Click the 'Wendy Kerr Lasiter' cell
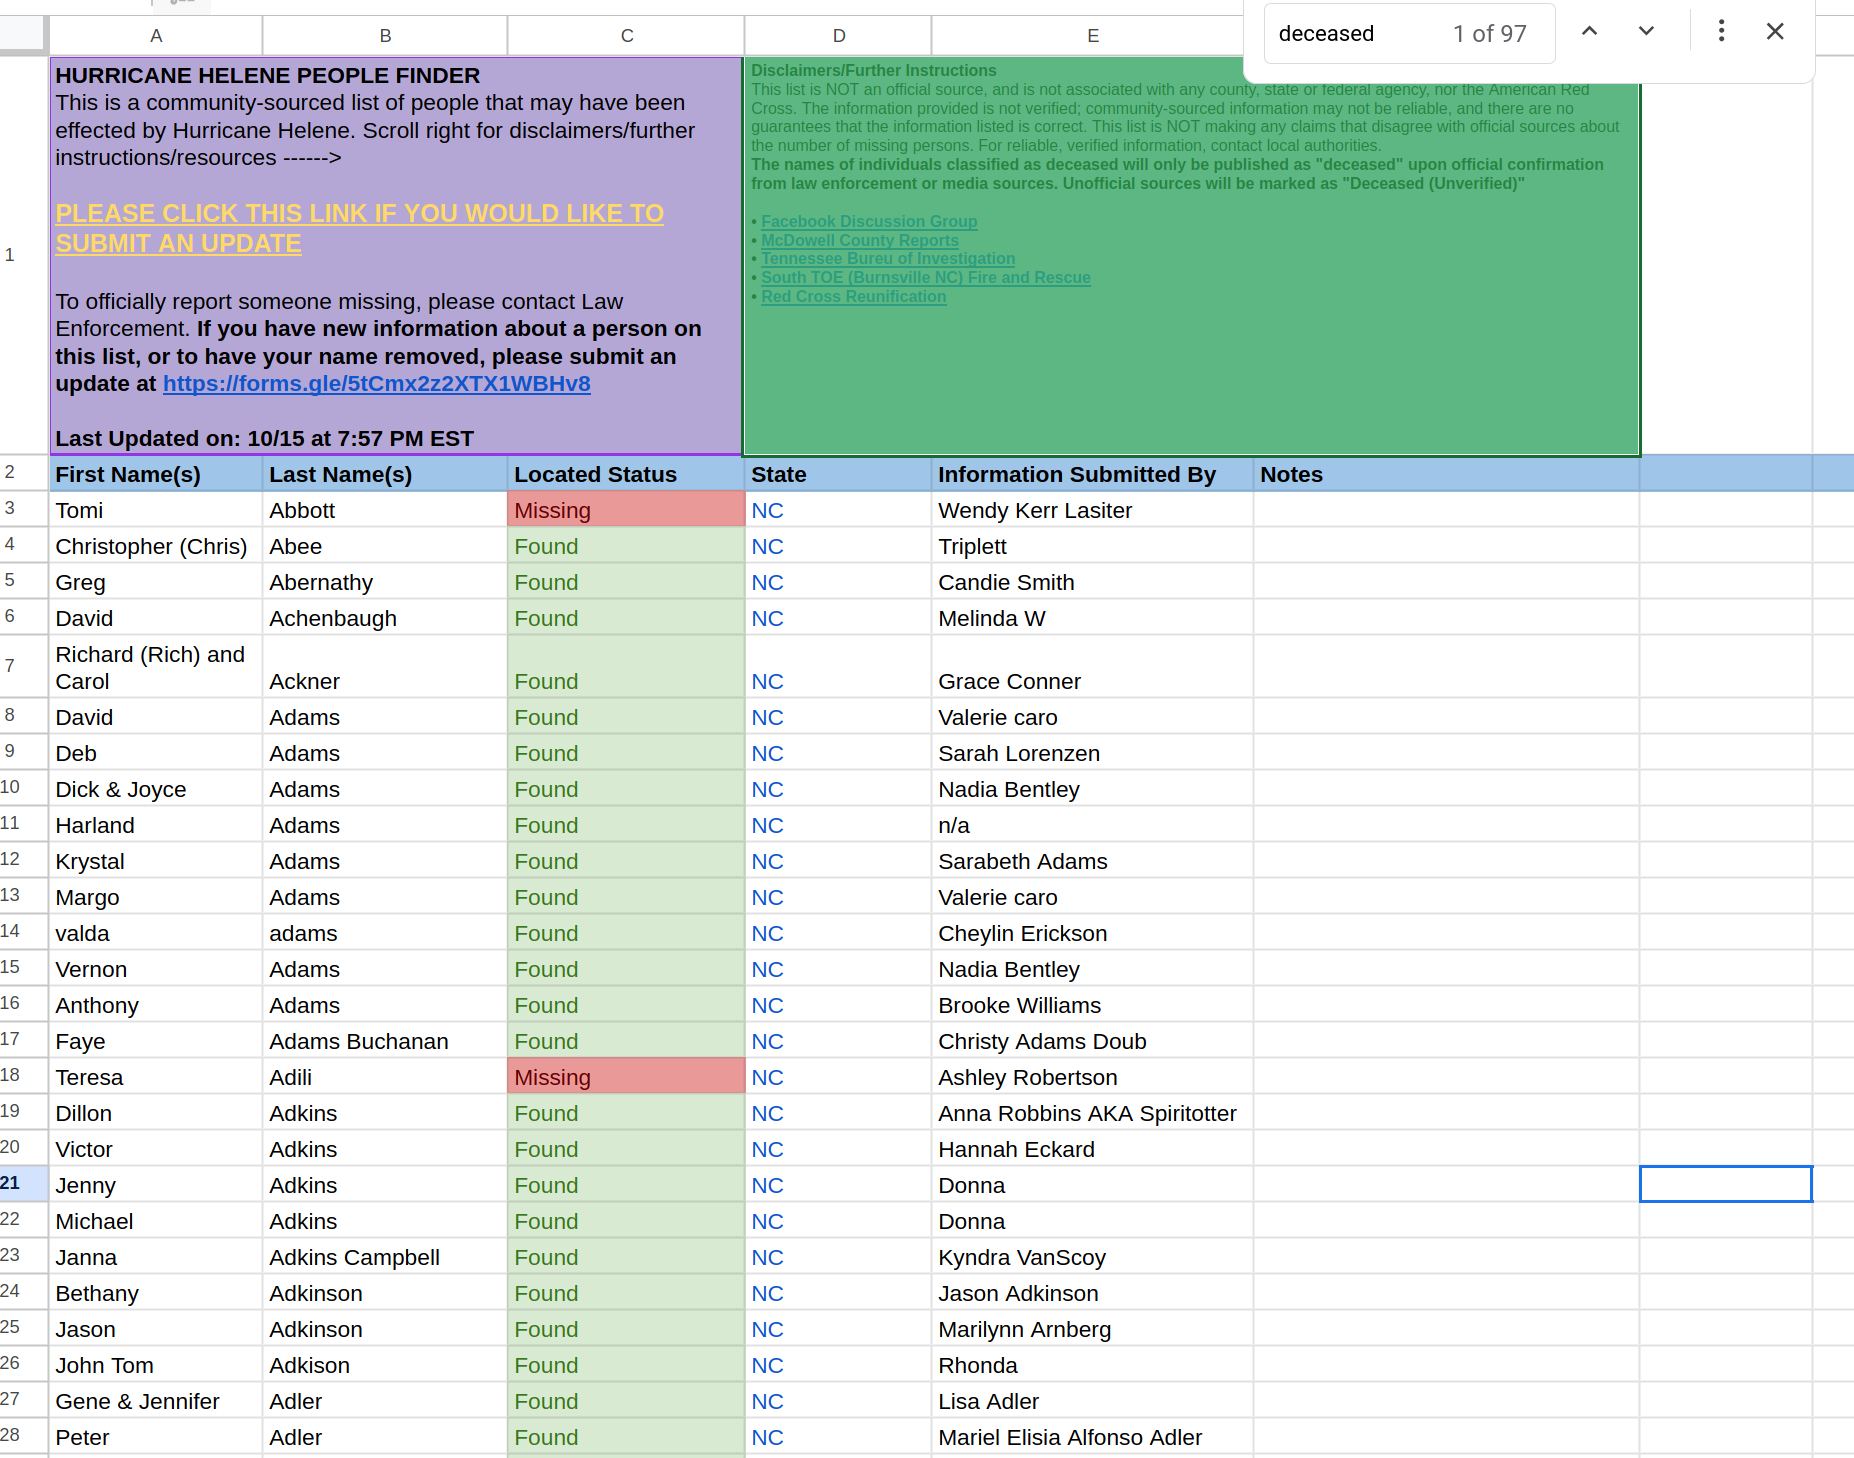This screenshot has width=1854, height=1458. (x=1092, y=510)
